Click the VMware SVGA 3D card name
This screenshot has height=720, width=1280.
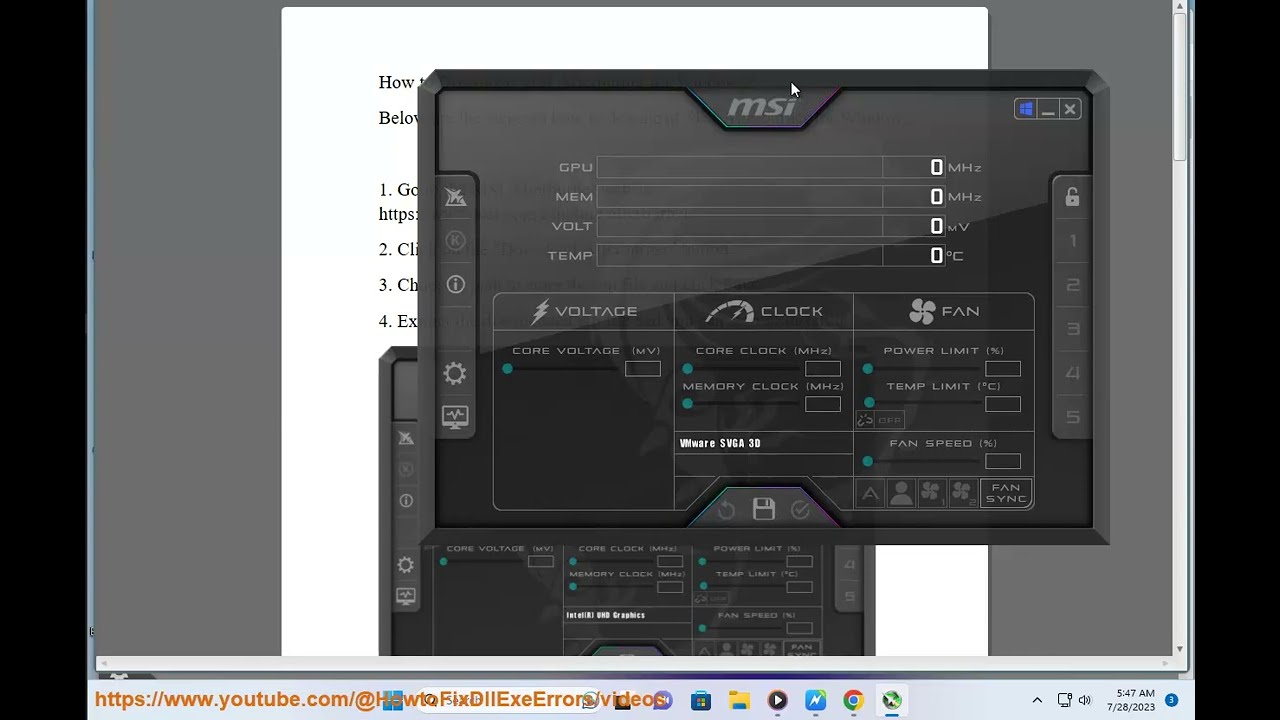(x=720, y=443)
